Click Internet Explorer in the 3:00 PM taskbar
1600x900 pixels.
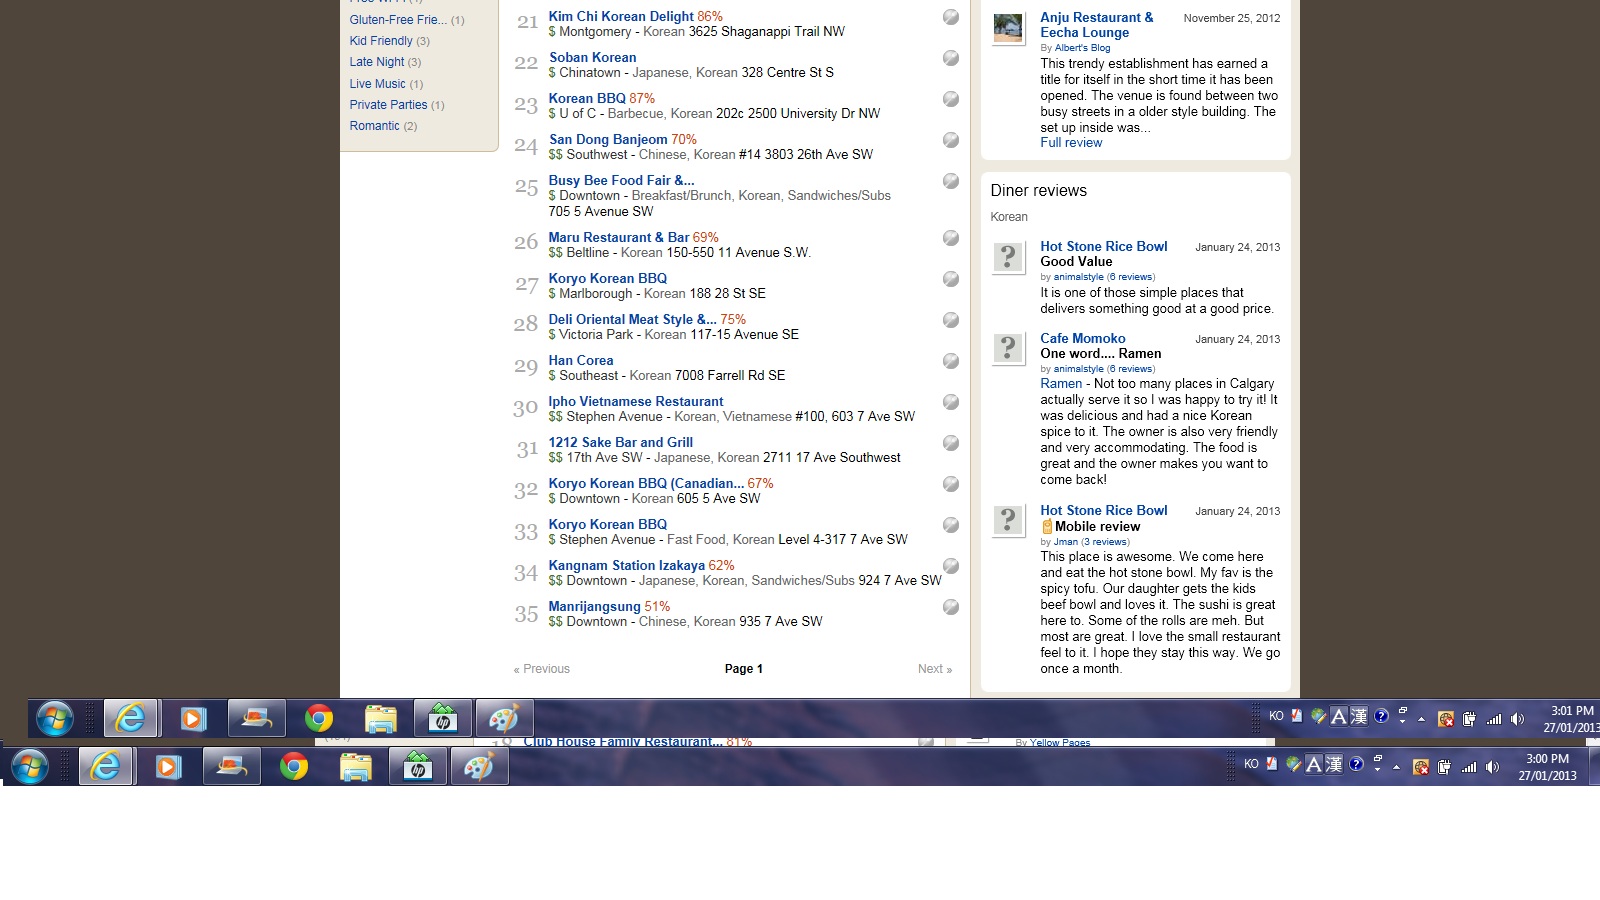[105, 767]
